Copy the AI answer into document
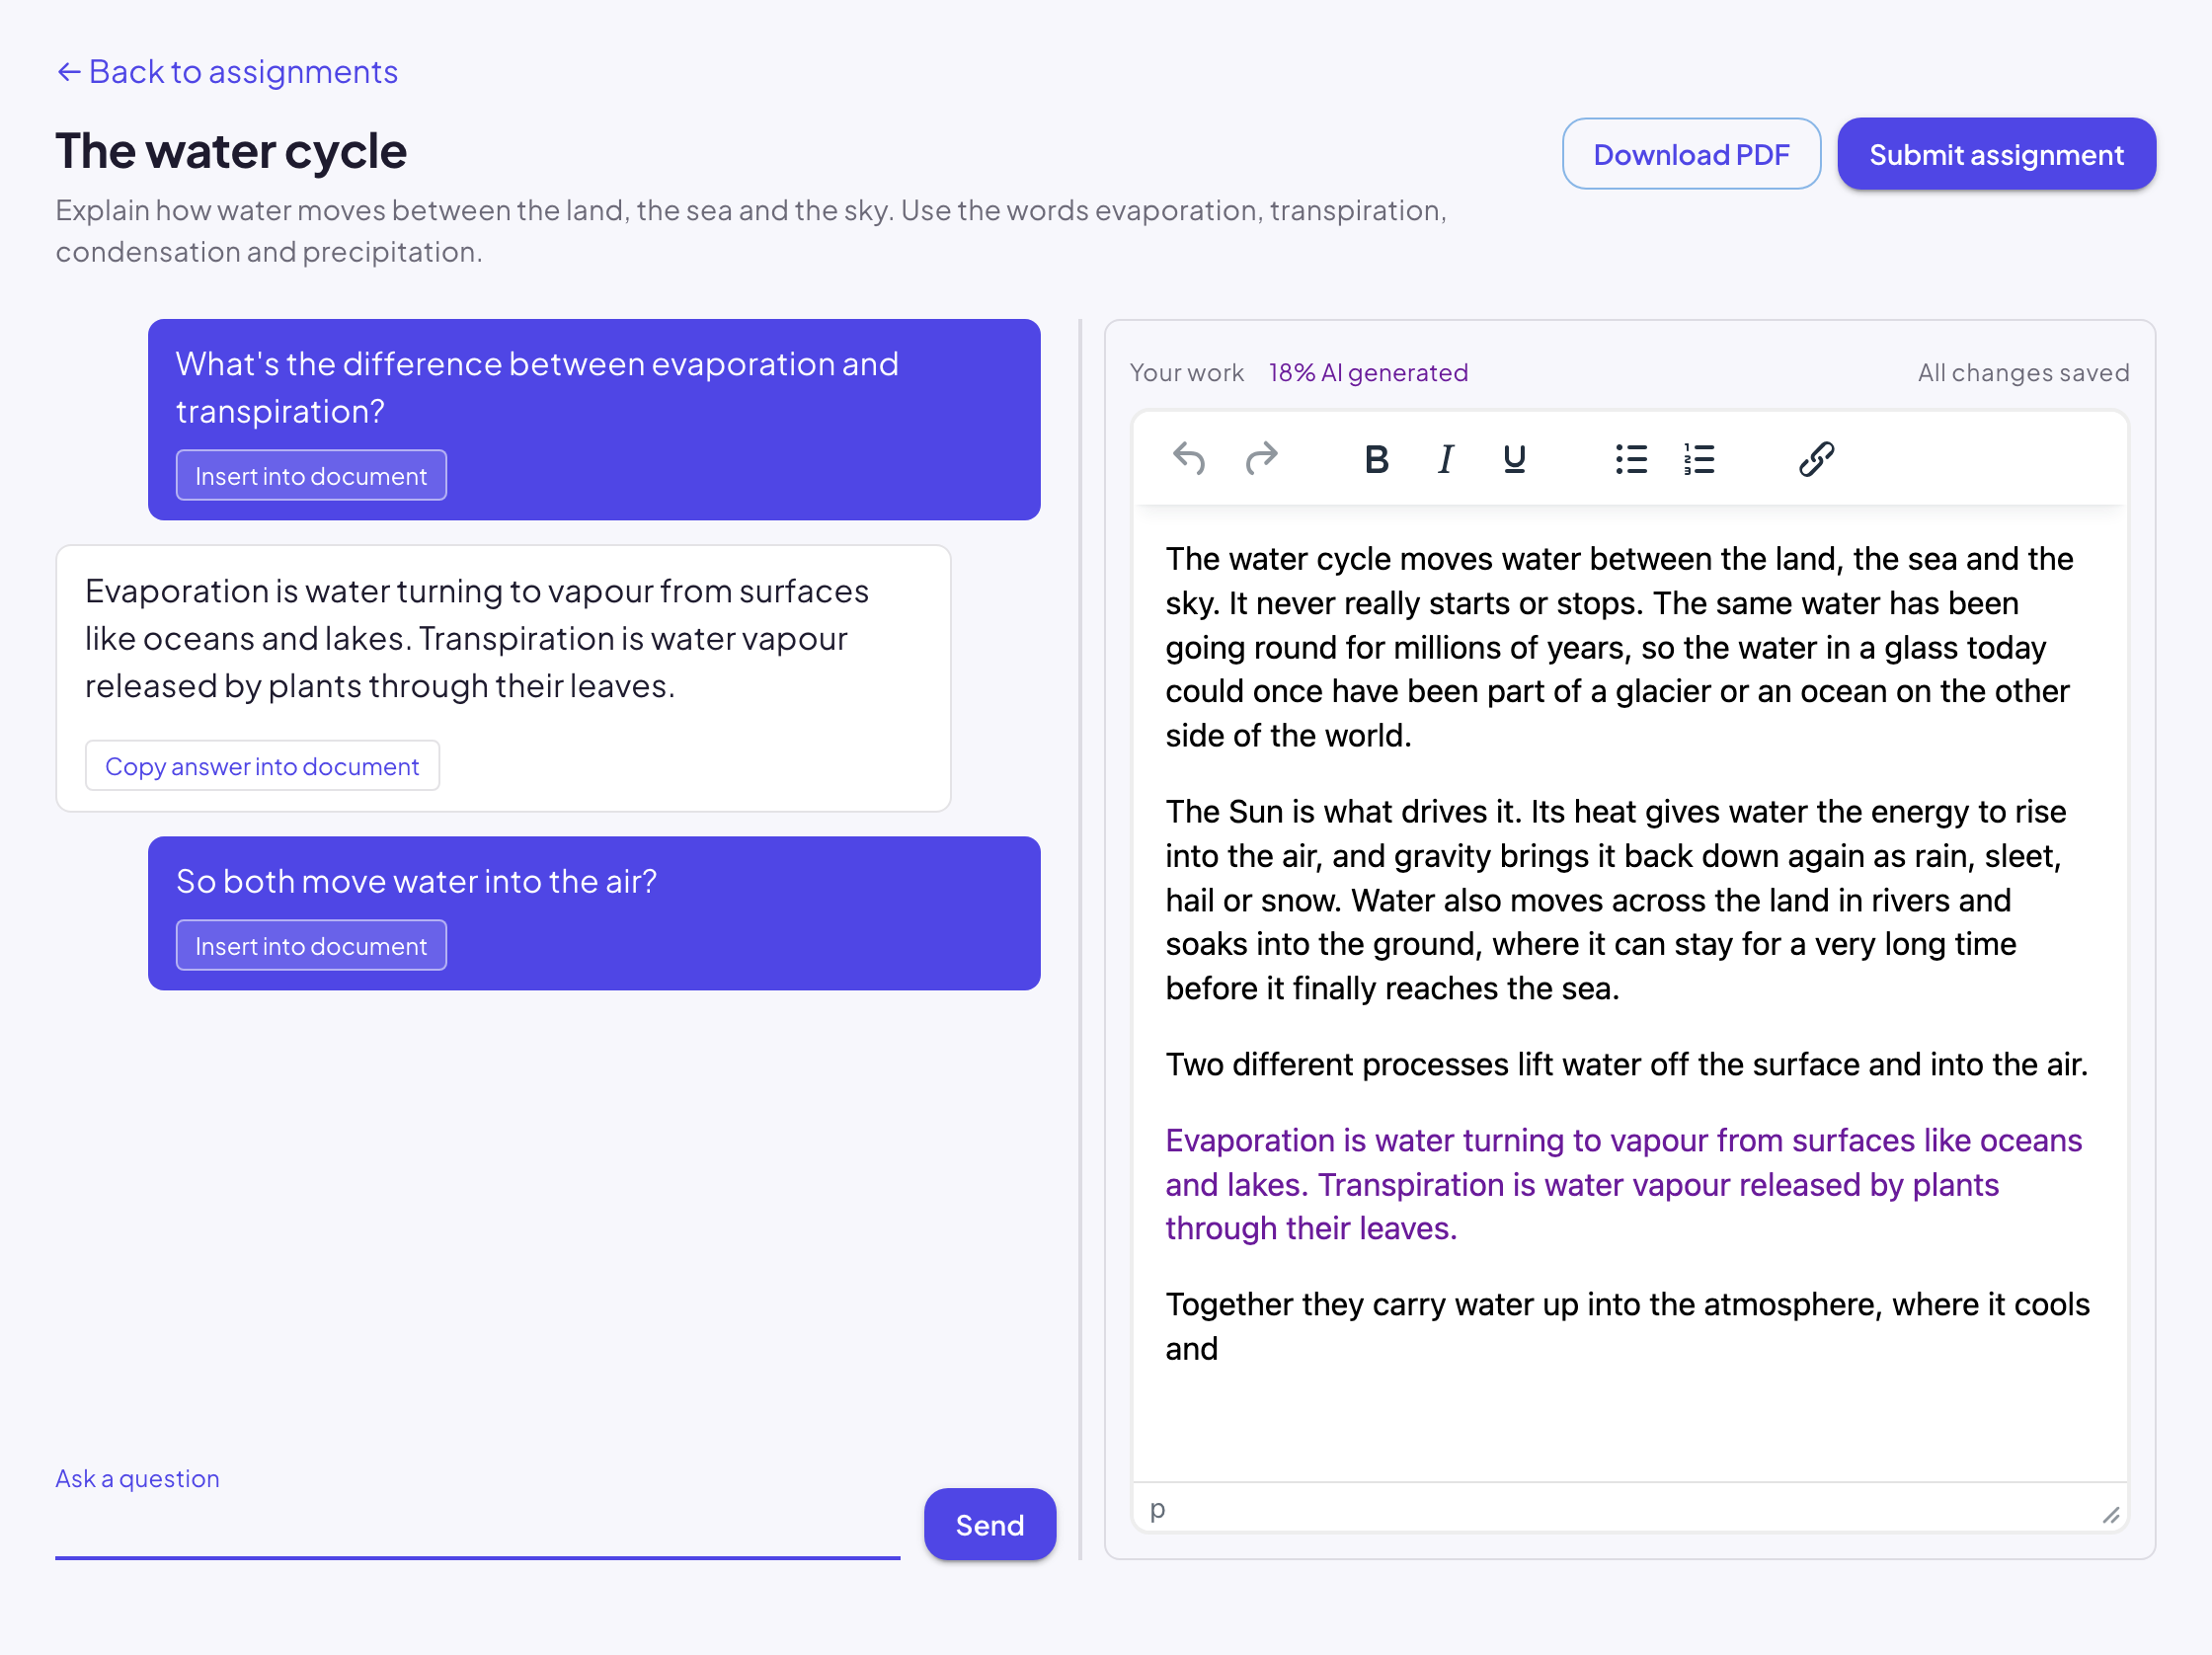The width and height of the screenshot is (2212, 1655). (x=262, y=766)
